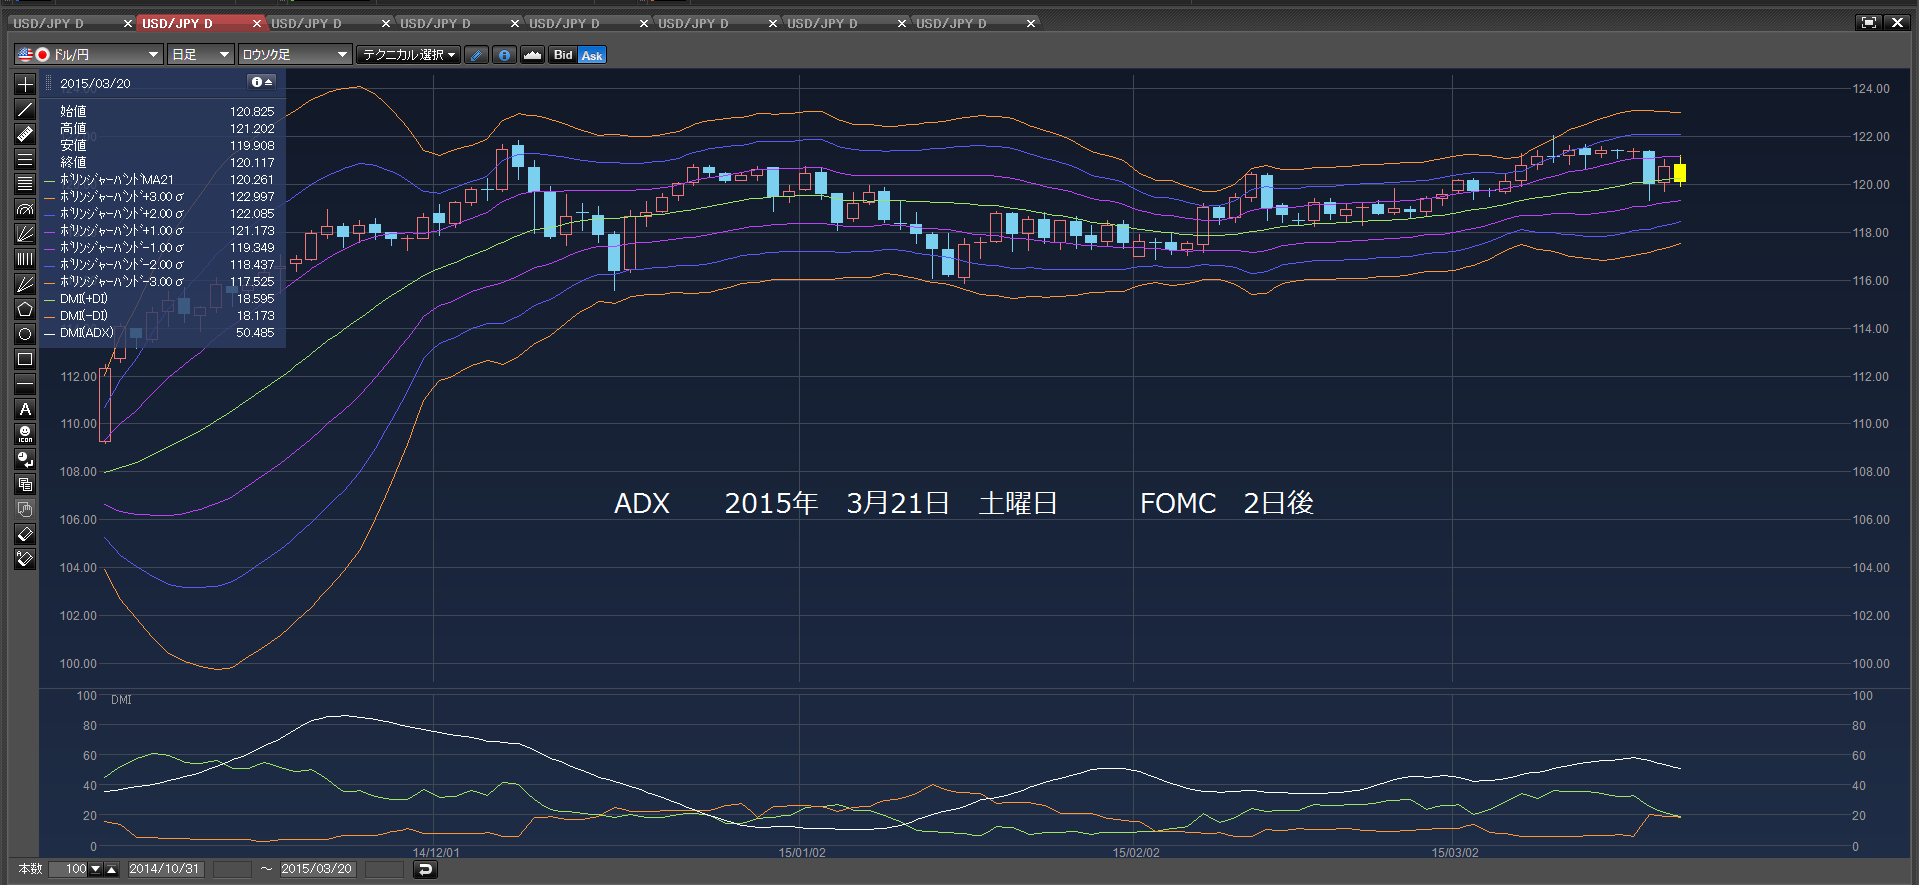Open the テクニカル選択 dropdown
Viewport: 1919px width, 885px height.
[x=409, y=55]
